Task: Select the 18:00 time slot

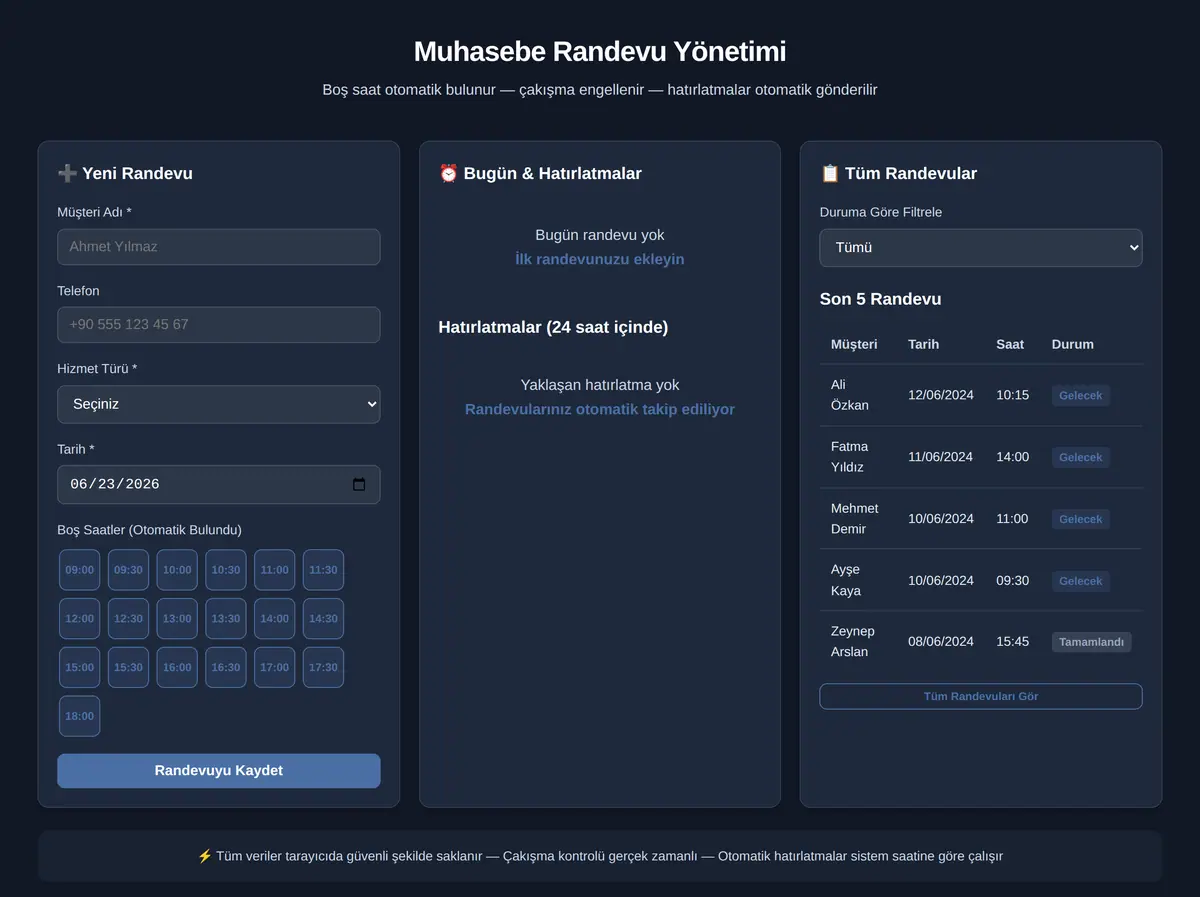Action: (x=80, y=716)
